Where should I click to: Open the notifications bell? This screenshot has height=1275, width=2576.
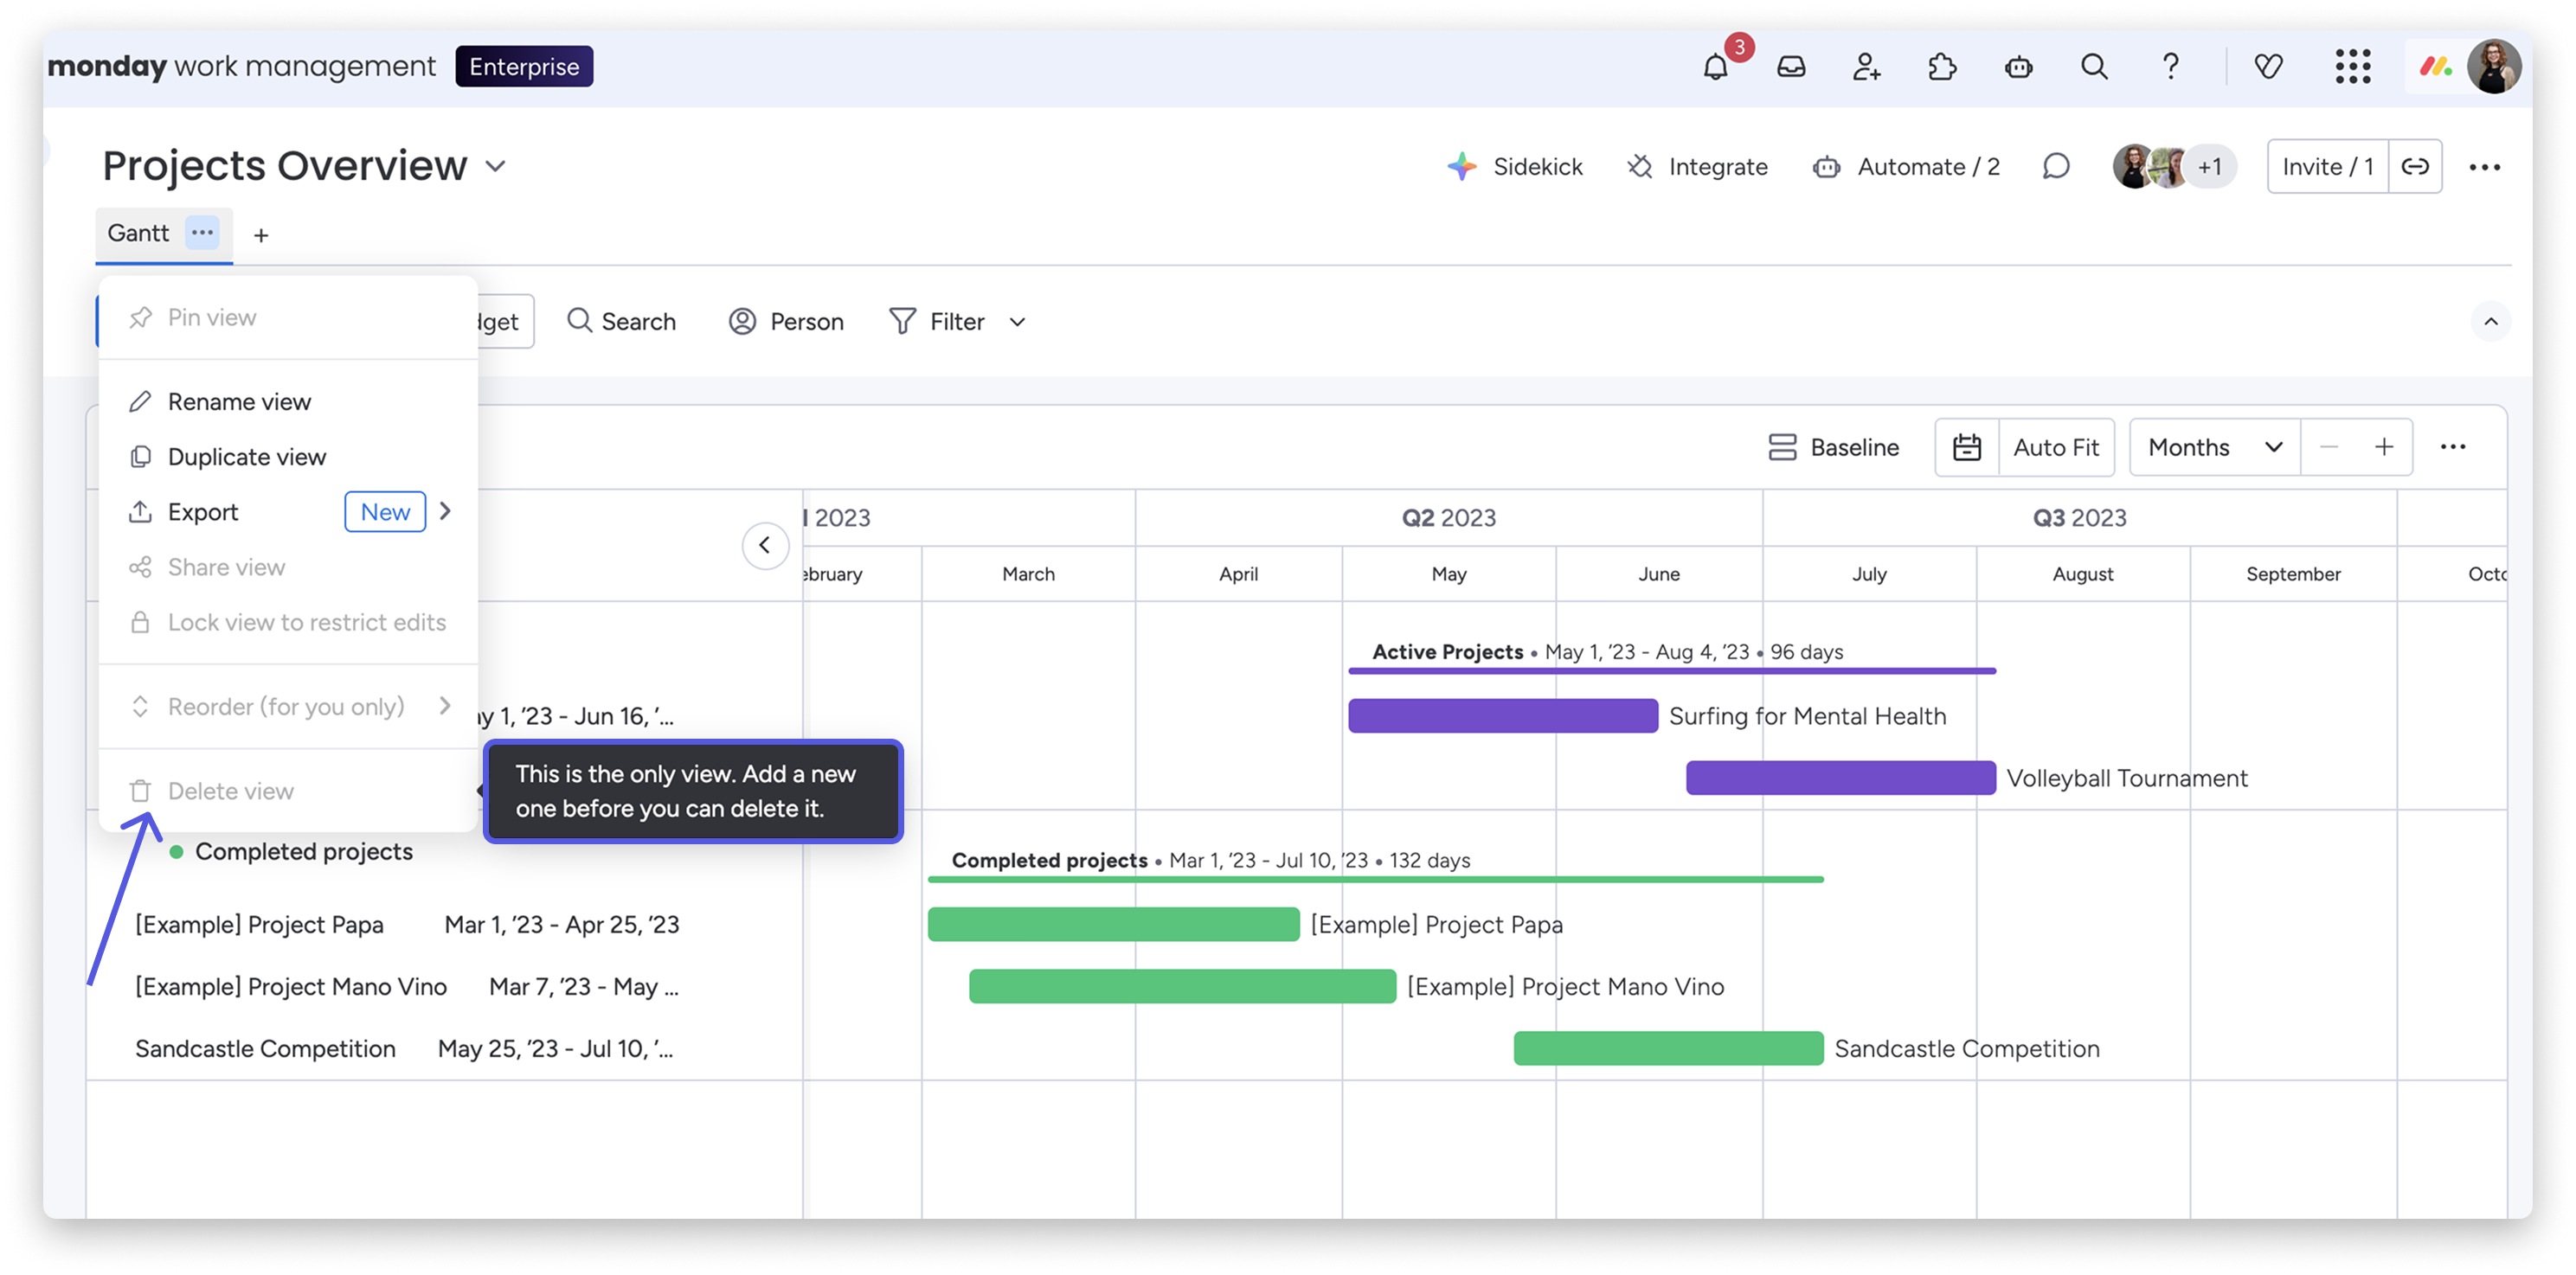[x=1715, y=67]
